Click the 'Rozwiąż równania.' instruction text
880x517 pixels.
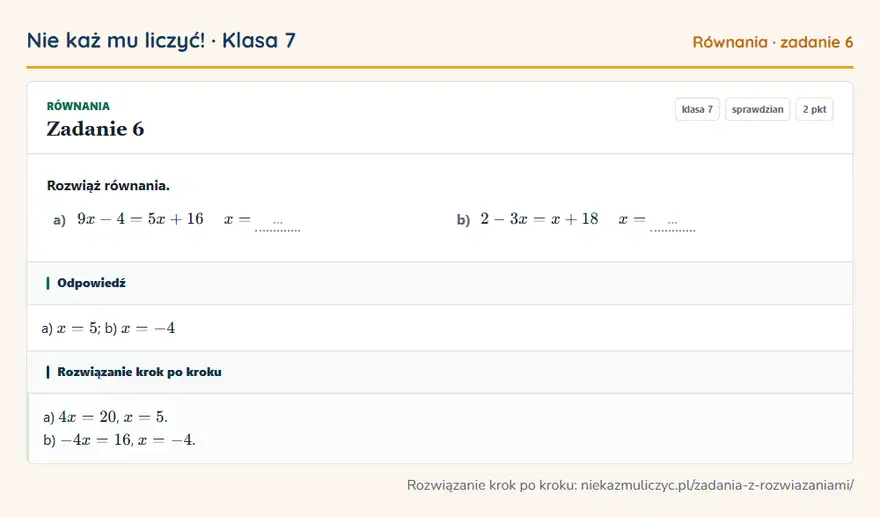(x=108, y=186)
